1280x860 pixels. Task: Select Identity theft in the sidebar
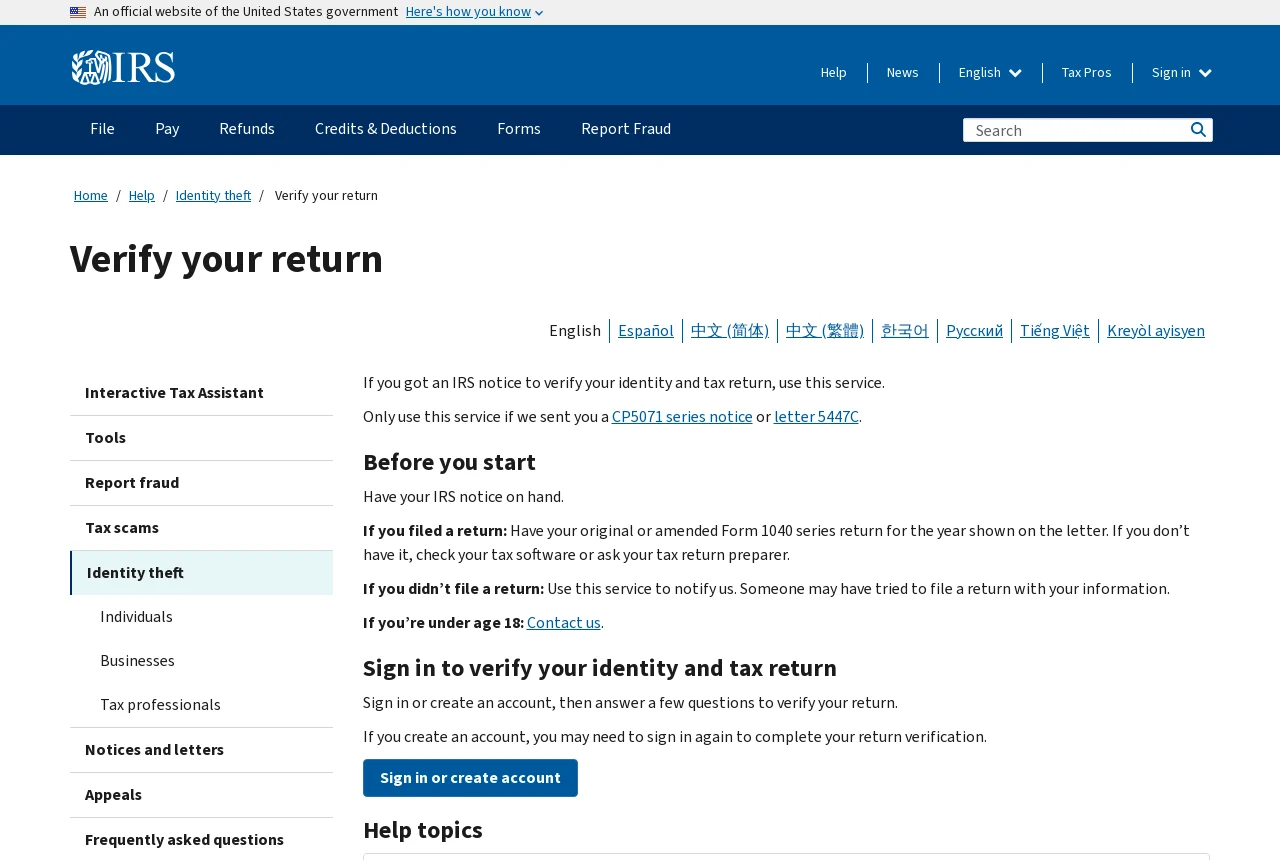[x=201, y=573]
